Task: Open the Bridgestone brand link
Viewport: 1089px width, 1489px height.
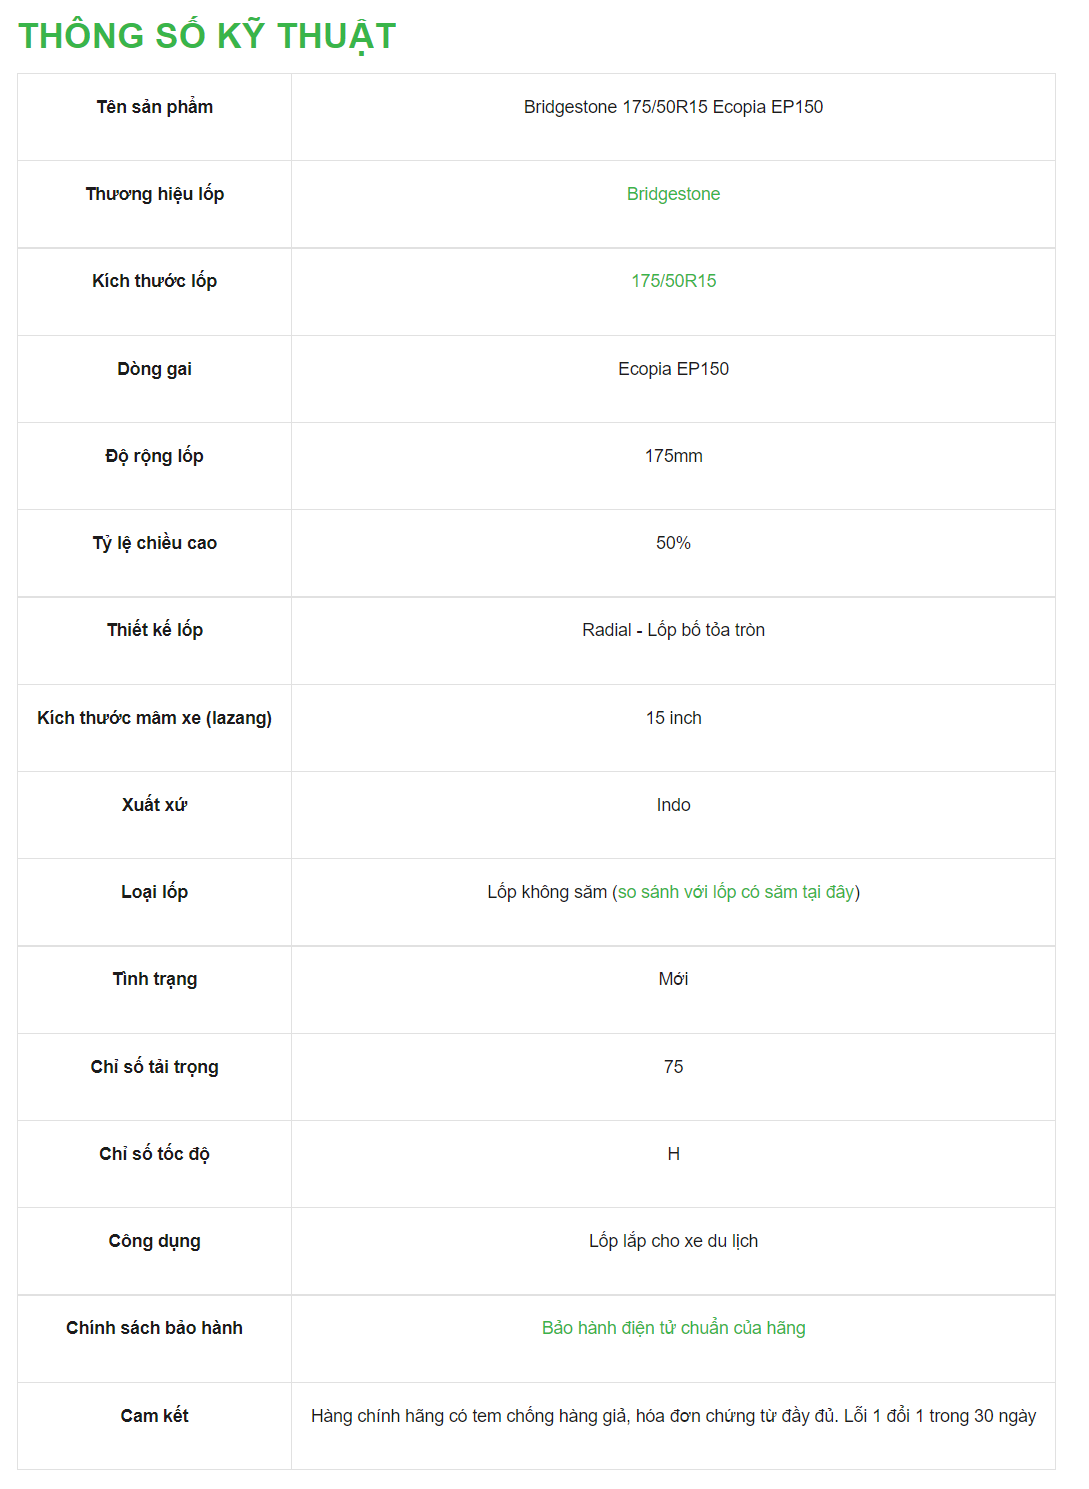Action: point(673,194)
